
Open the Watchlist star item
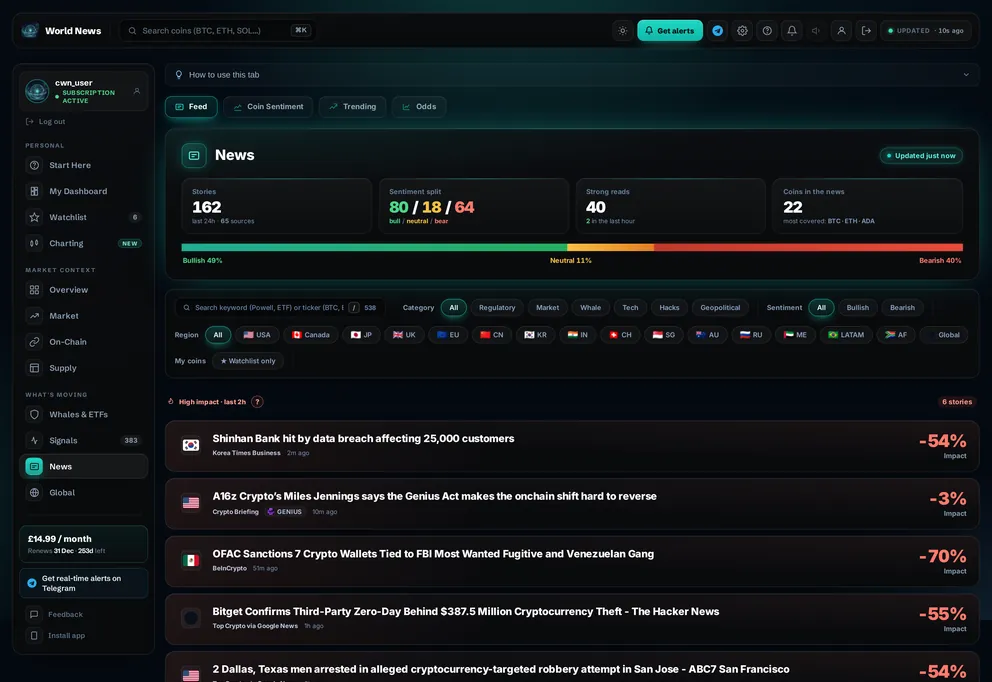84,217
